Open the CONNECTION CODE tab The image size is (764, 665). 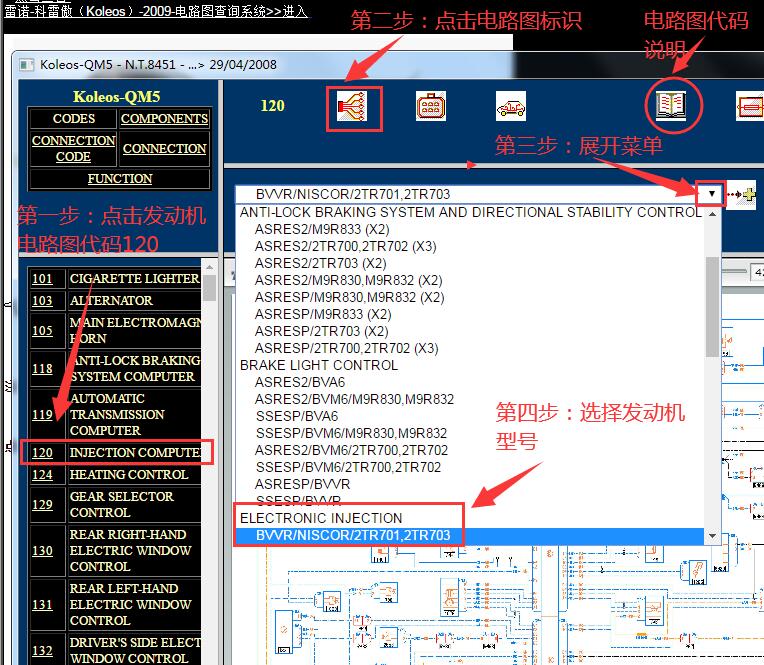74,148
